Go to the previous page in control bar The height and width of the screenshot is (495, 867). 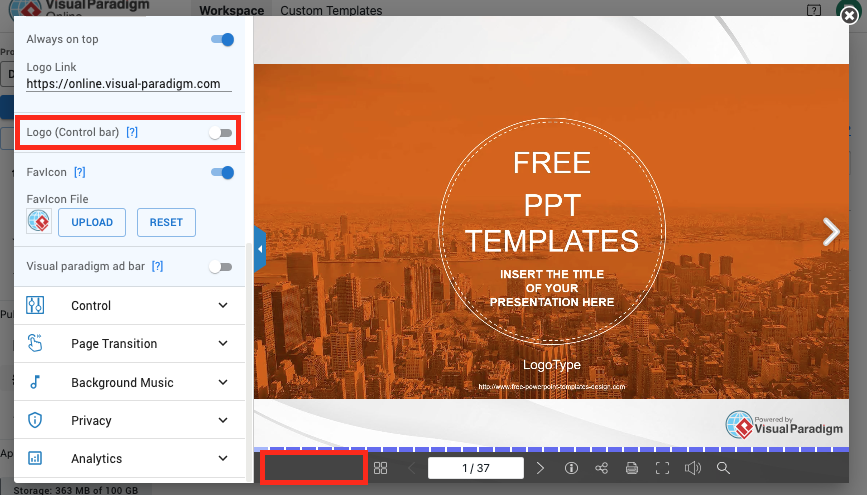click(x=411, y=468)
